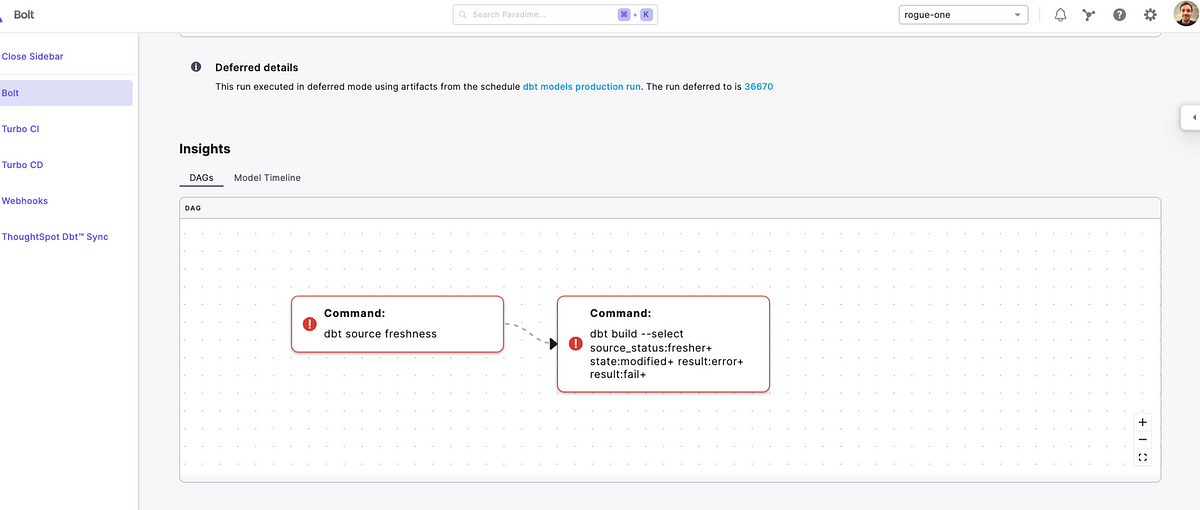Viewport: 1200px width, 510px height.
Task: Expand the collapsed right side panel arrow
Action: click(1192, 117)
